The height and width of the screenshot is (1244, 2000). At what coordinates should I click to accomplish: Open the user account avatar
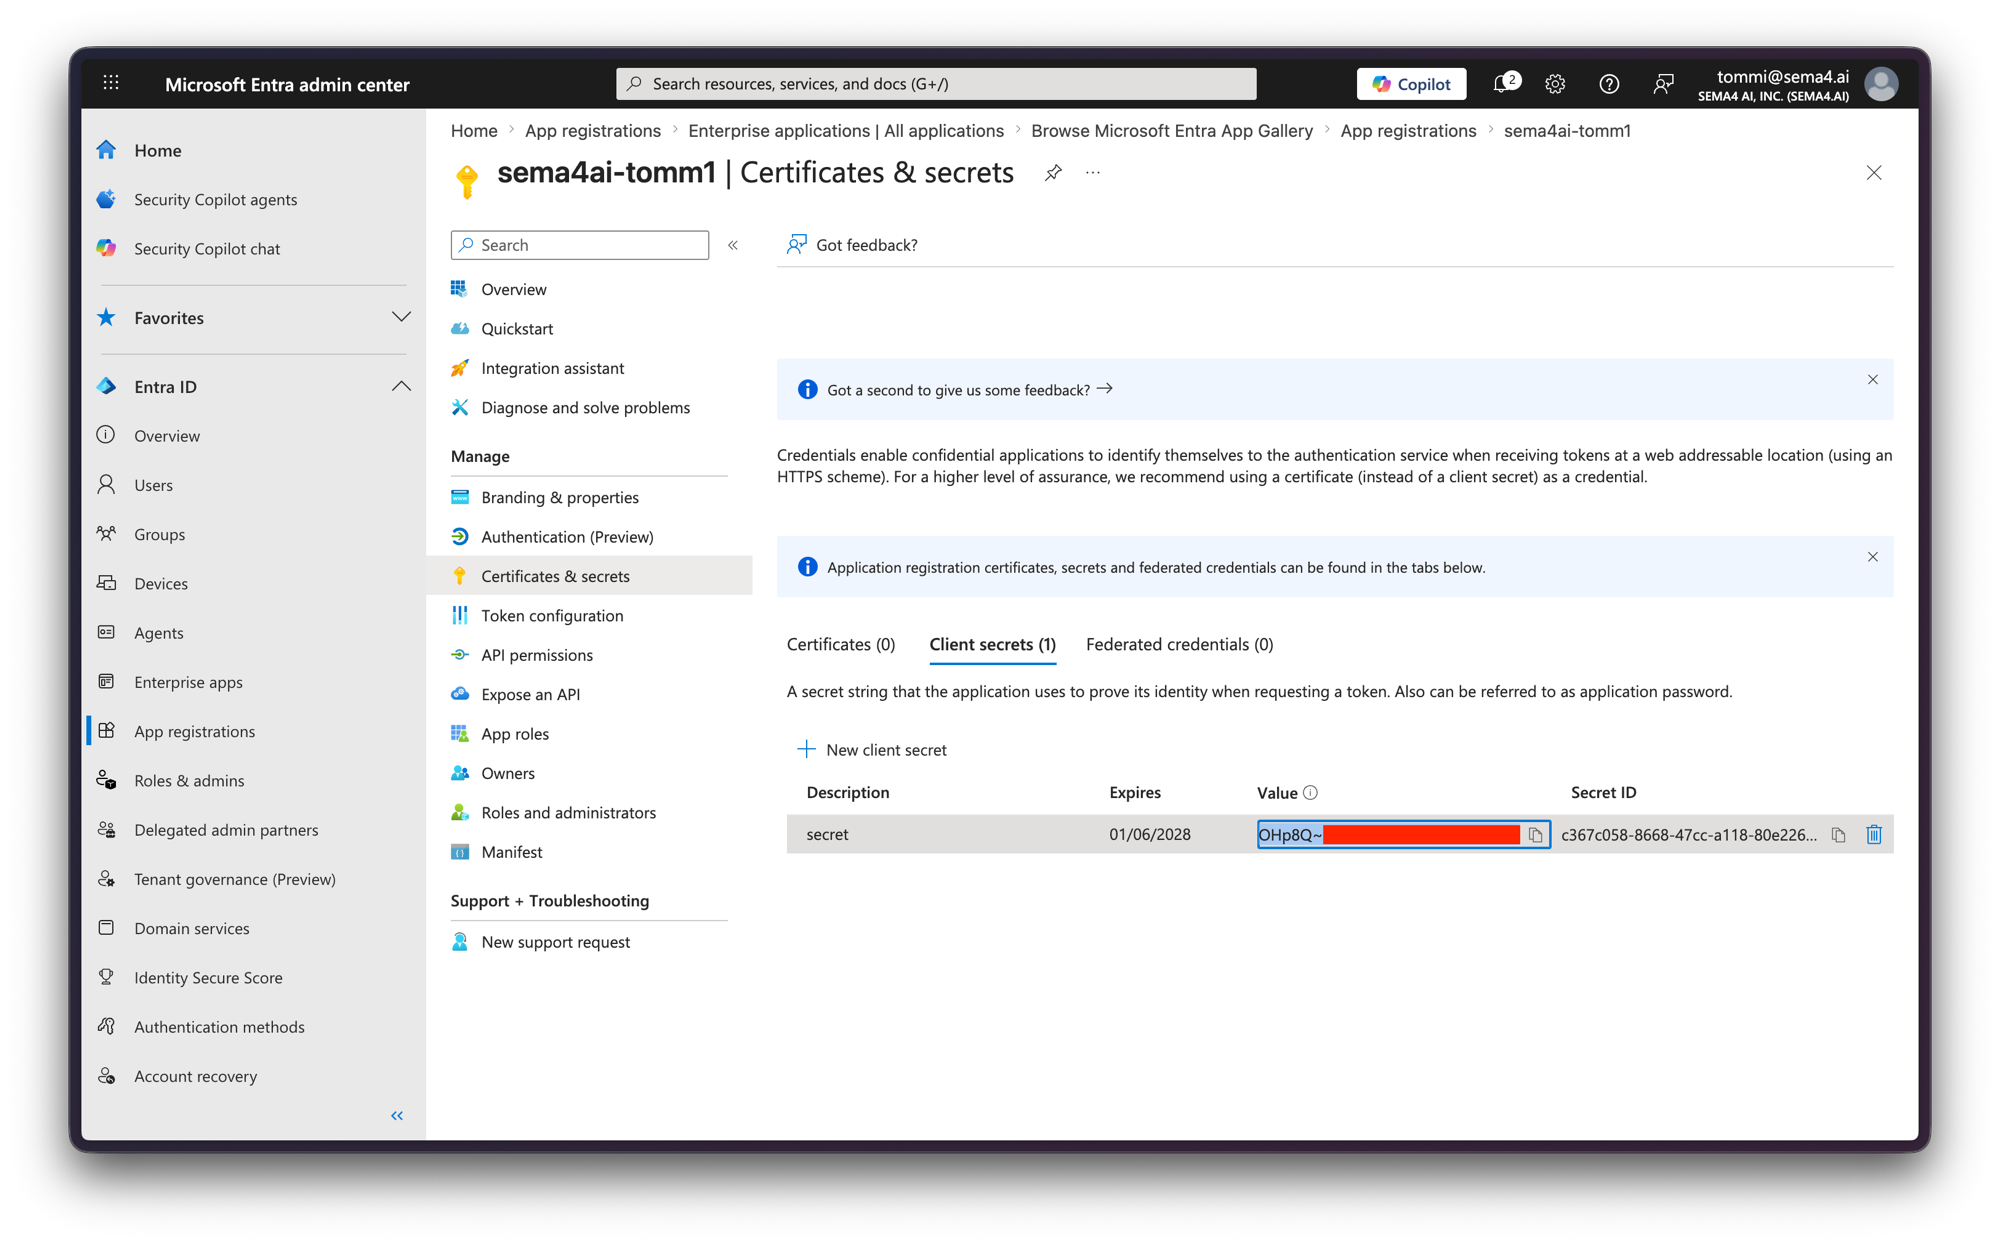(x=1881, y=84)
